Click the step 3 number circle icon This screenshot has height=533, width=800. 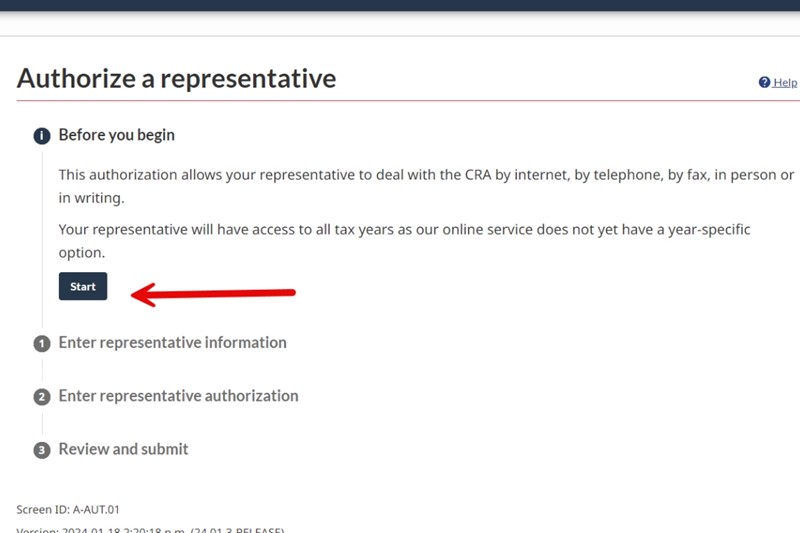(x=42, y=451)
